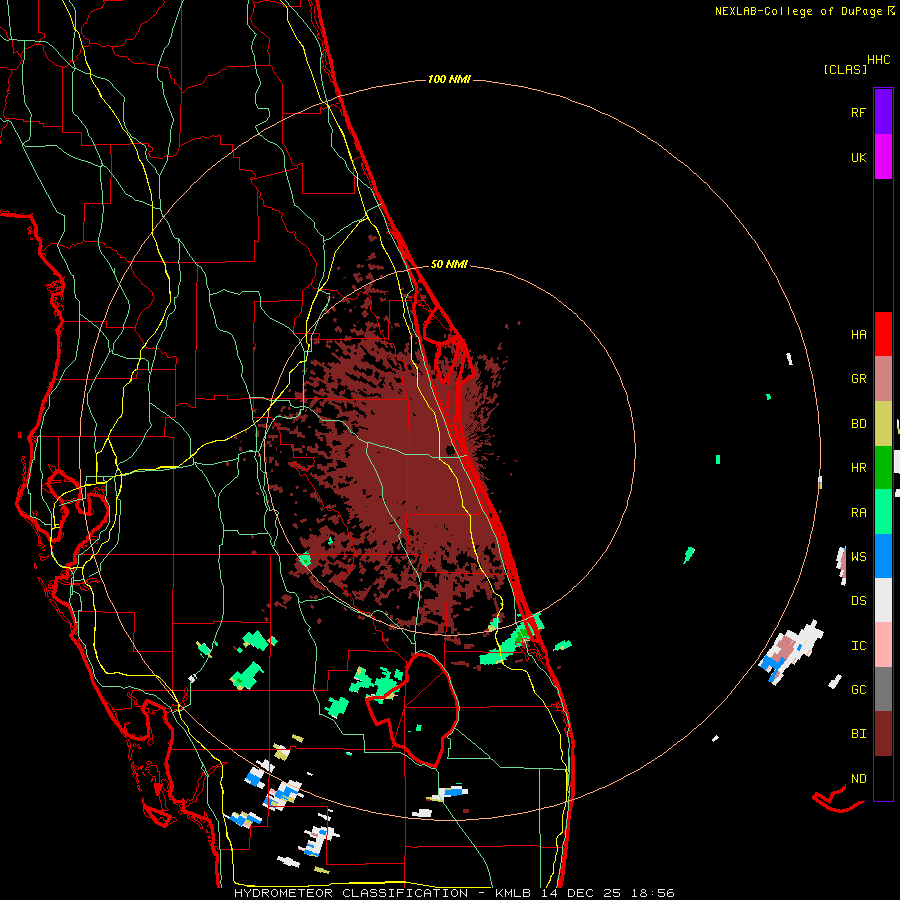This screenshot has height=900, width=900.
Task: Click the 'NEXLAB-College of DuPage' credit text
Action: coord(798,11)
